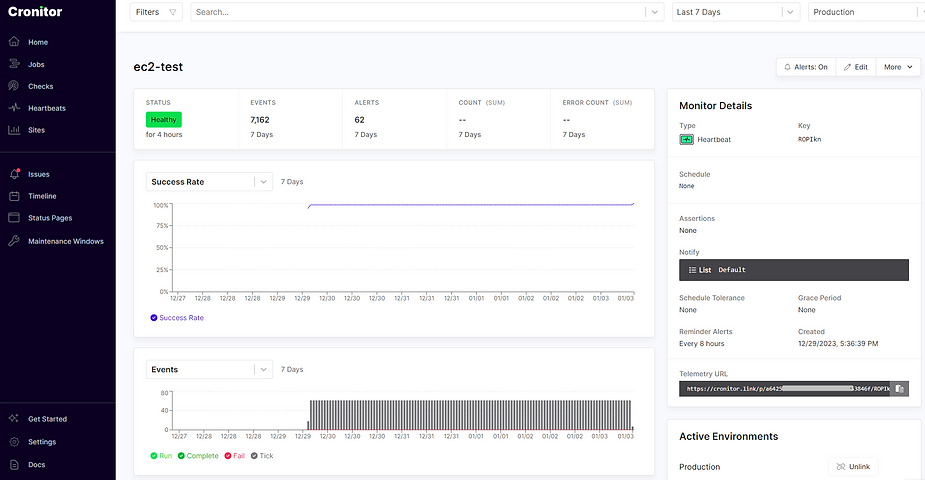Copy the Telemetry URL with clipboard icon

click(x=900, y=389)
